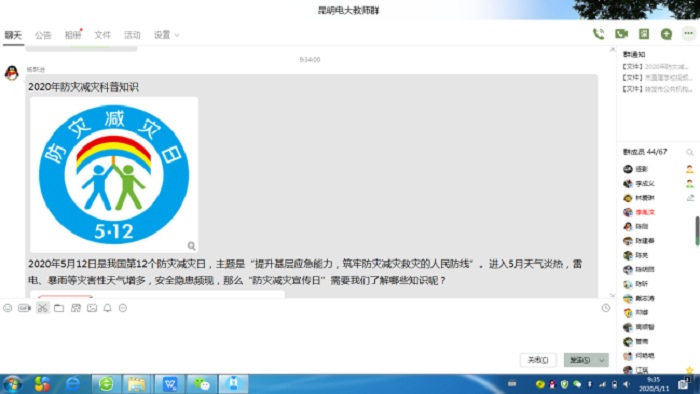The height and width of the screenshot is (394, 700).
Task: Click the chat scroll-up arrow
Action: click(x=612, y=50)
